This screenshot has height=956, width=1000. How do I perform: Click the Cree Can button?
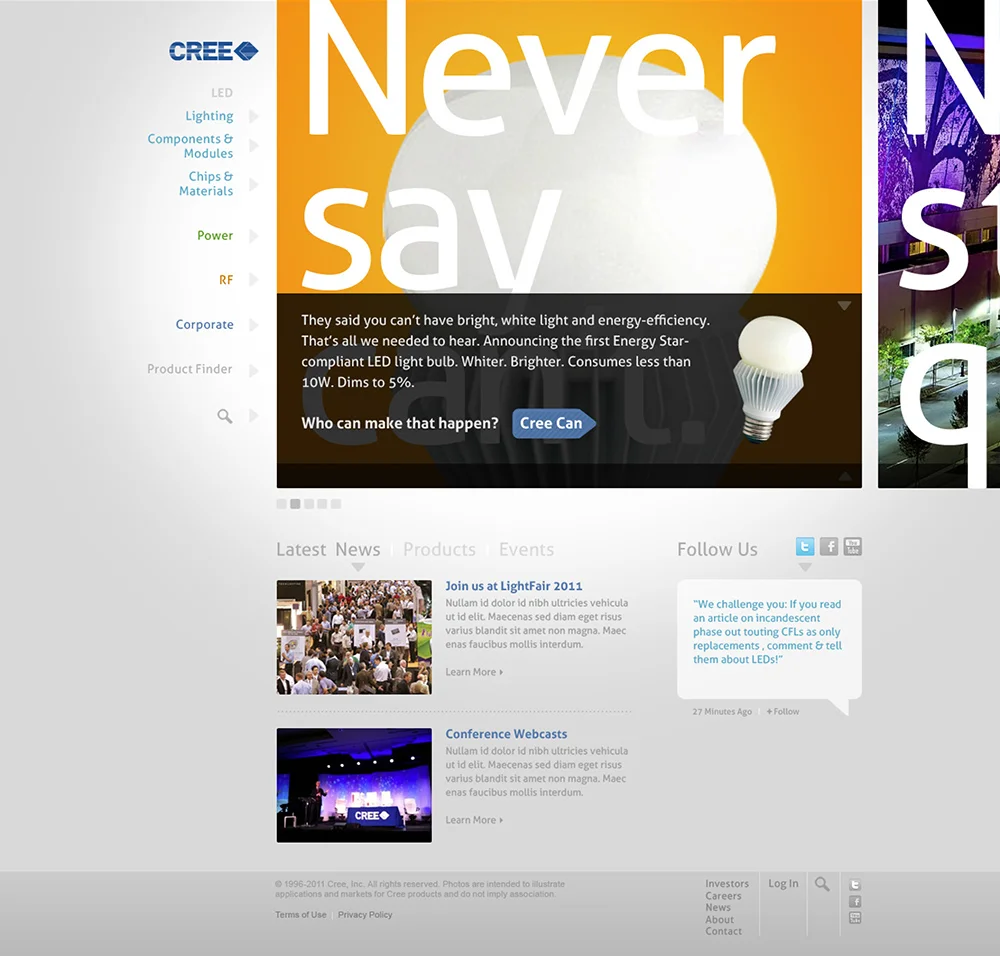pos(554,423)
